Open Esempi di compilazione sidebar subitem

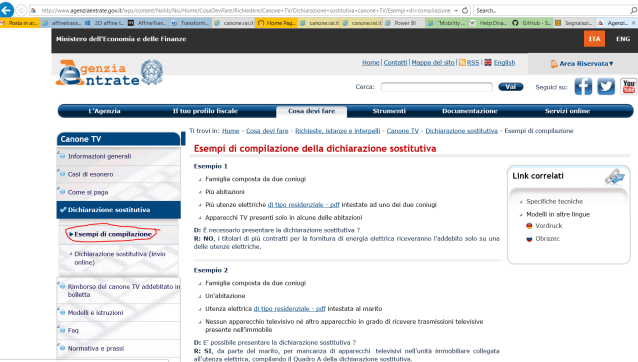113,234
